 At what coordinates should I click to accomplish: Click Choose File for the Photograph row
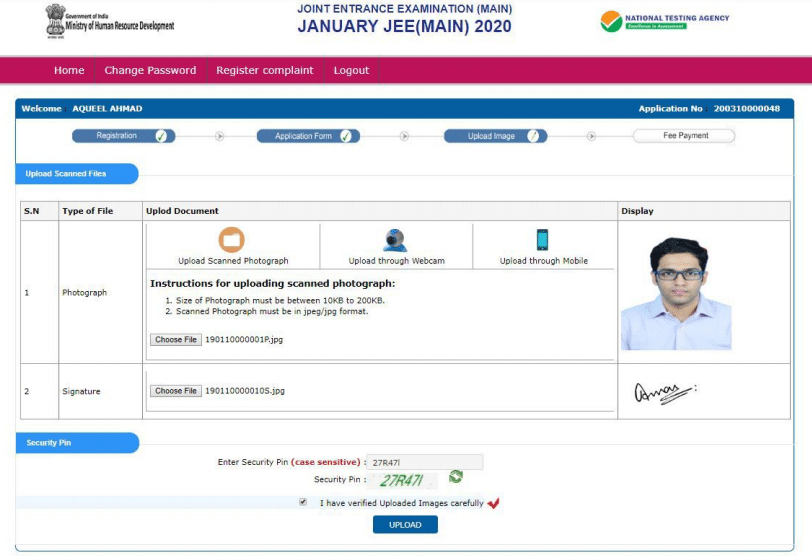coord(176,340)
